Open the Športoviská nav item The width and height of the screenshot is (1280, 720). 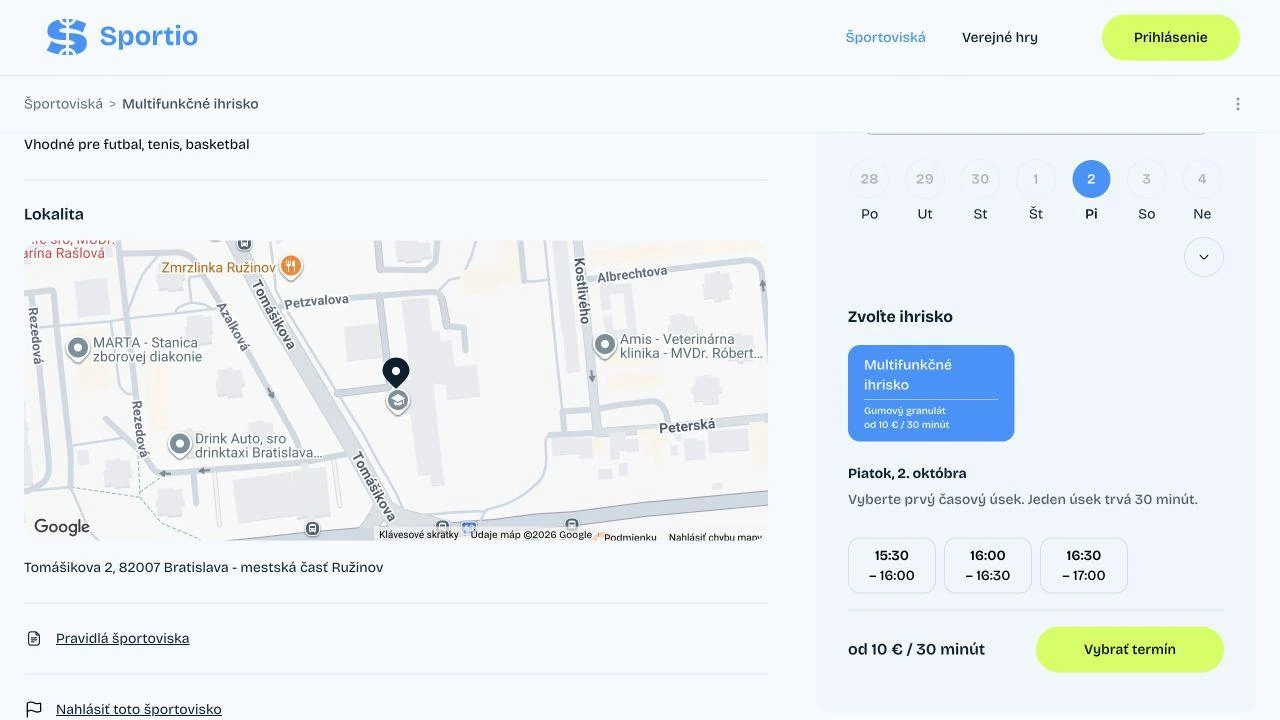(x=886, y=38)
